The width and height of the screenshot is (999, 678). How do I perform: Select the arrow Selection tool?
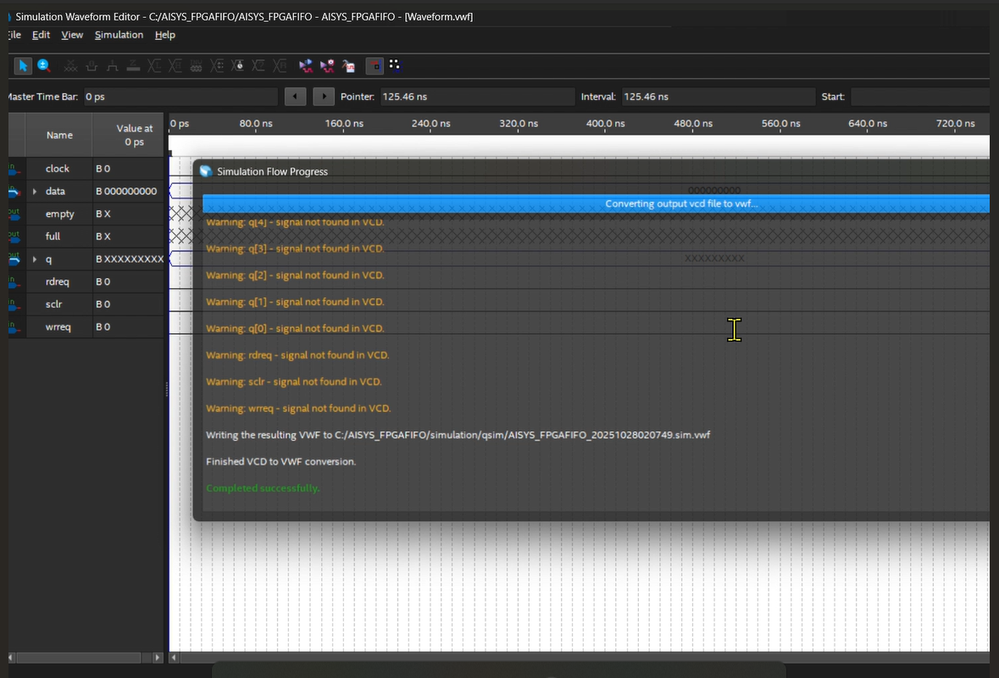tap(23, 66)
